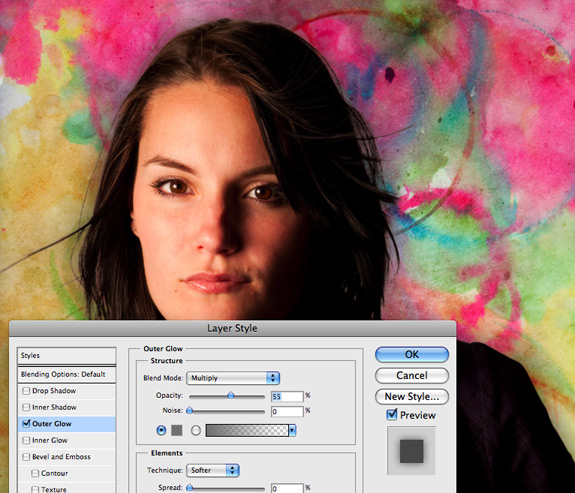
Task: Enable the Contour checkbox
Action: pyautogui.click(x=35, y=473)
